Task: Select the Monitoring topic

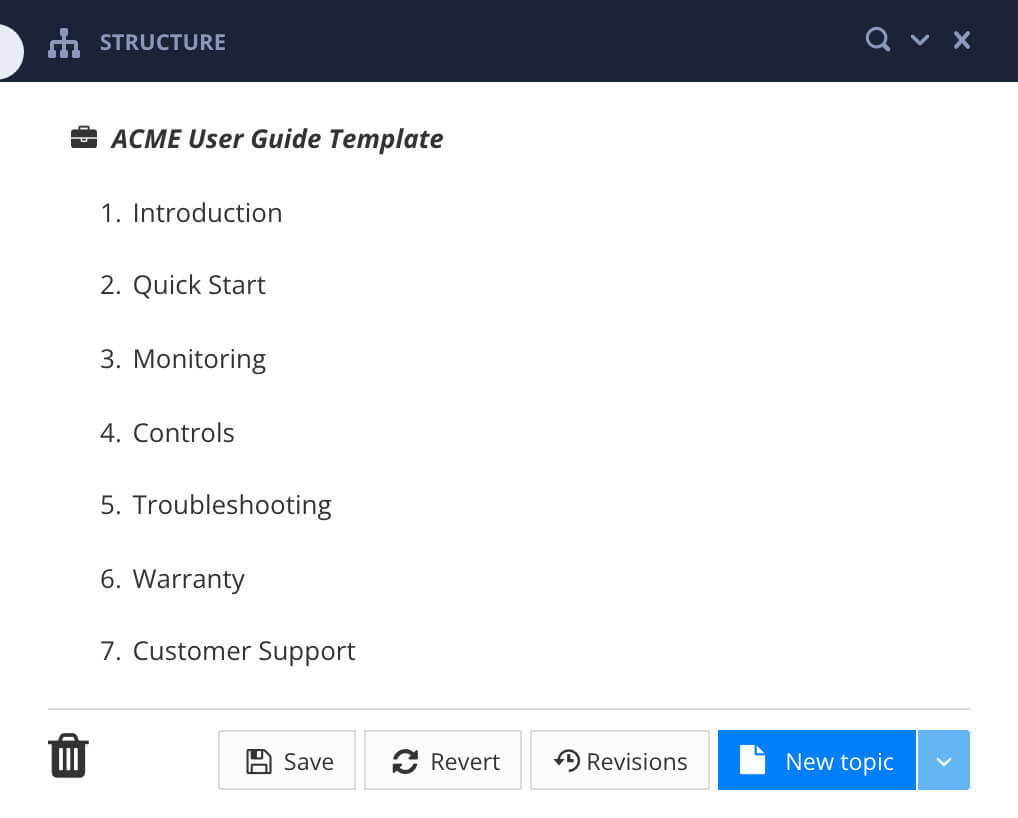Action: pos(199,359)
